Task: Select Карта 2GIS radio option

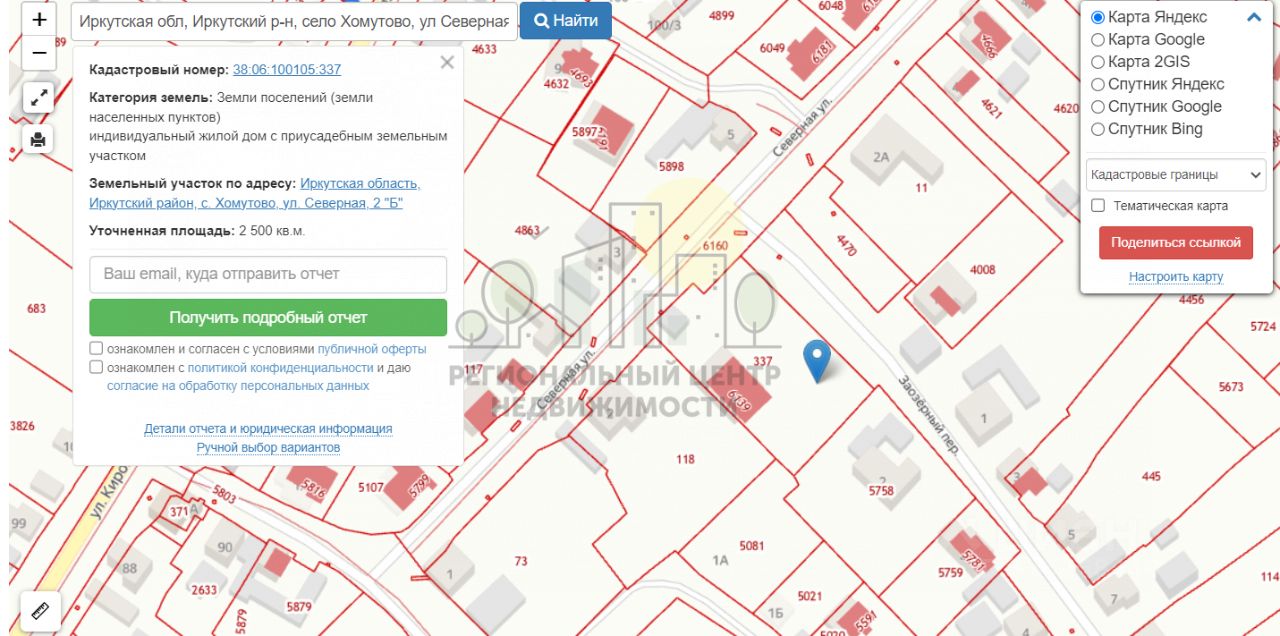Action: (1097, 62)
